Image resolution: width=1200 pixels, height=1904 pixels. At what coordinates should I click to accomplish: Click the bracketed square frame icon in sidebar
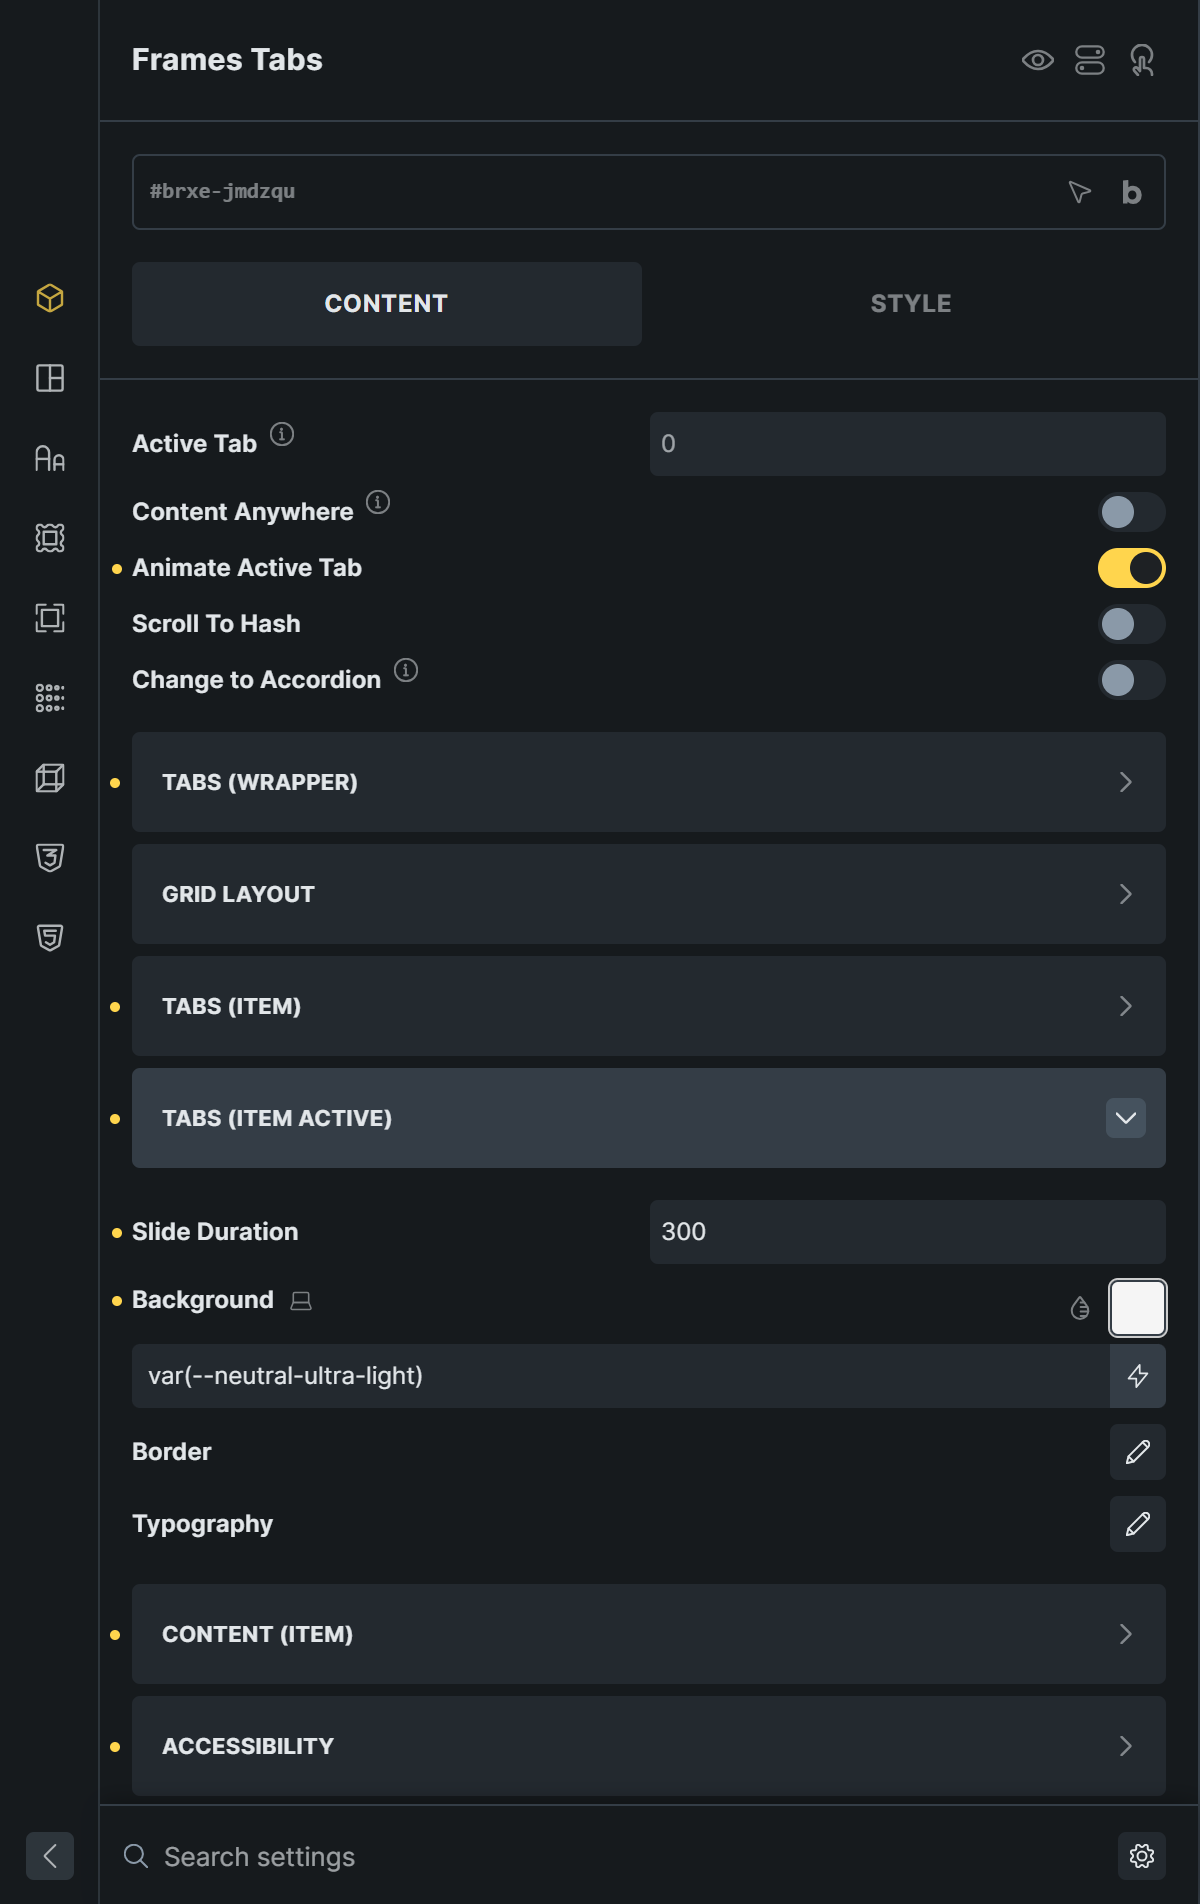tap(50, 618)
